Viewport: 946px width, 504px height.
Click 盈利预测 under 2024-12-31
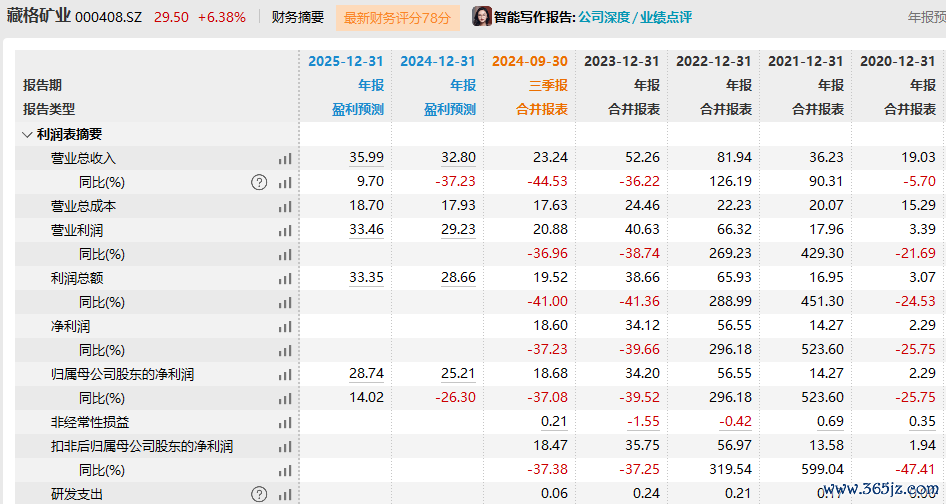pyautogui.click(x=449, y=109)
